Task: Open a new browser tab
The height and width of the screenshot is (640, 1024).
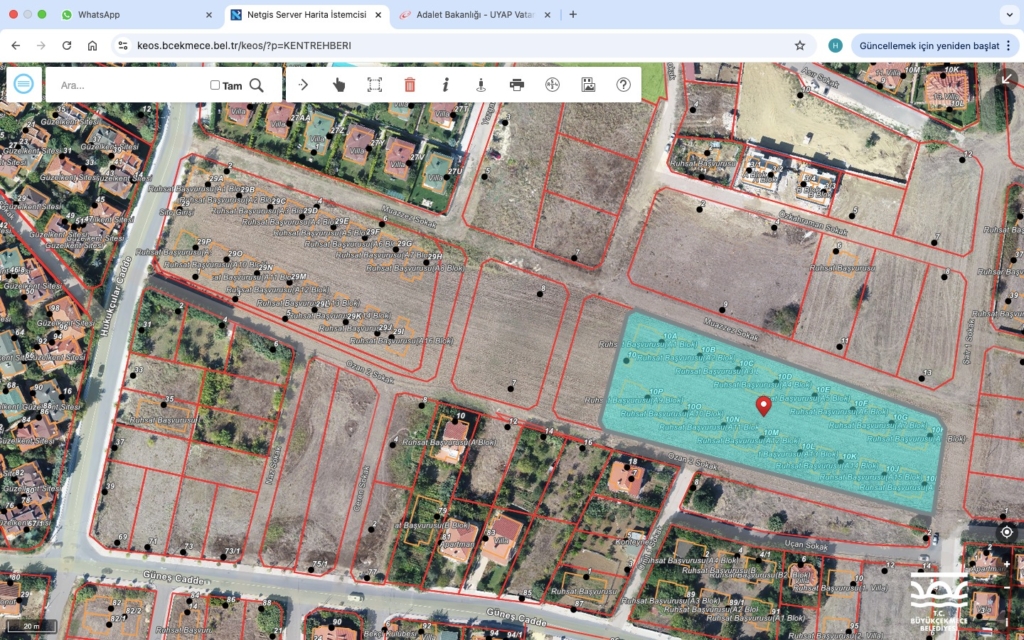Action: pos(573,14)
